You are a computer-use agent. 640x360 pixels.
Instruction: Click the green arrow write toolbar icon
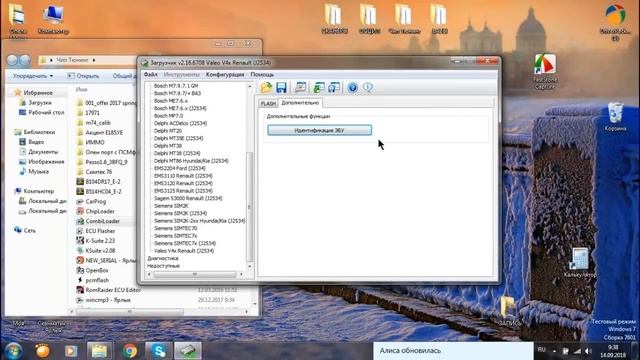pyautogui.click(x=319, y=87)
